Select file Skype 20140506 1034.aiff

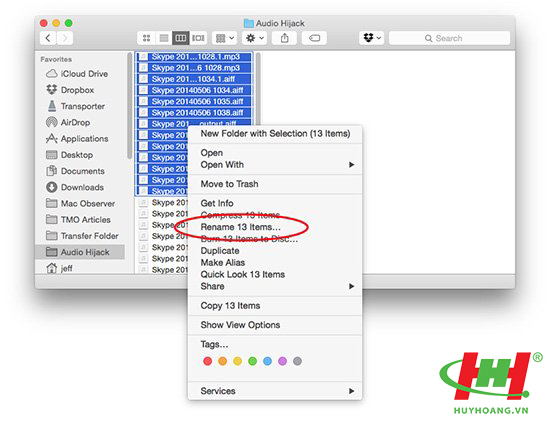[194, 90]
